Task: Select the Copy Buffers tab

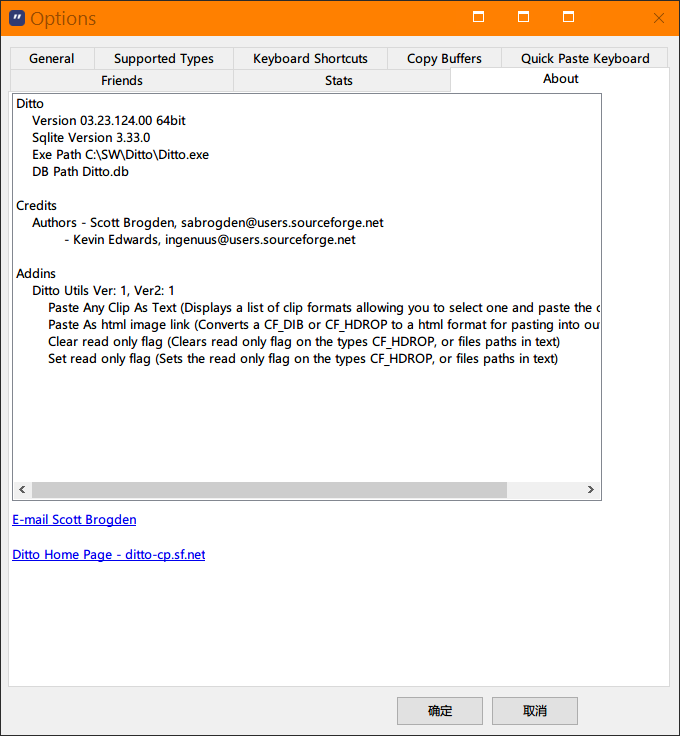Action: coord(444,58)
